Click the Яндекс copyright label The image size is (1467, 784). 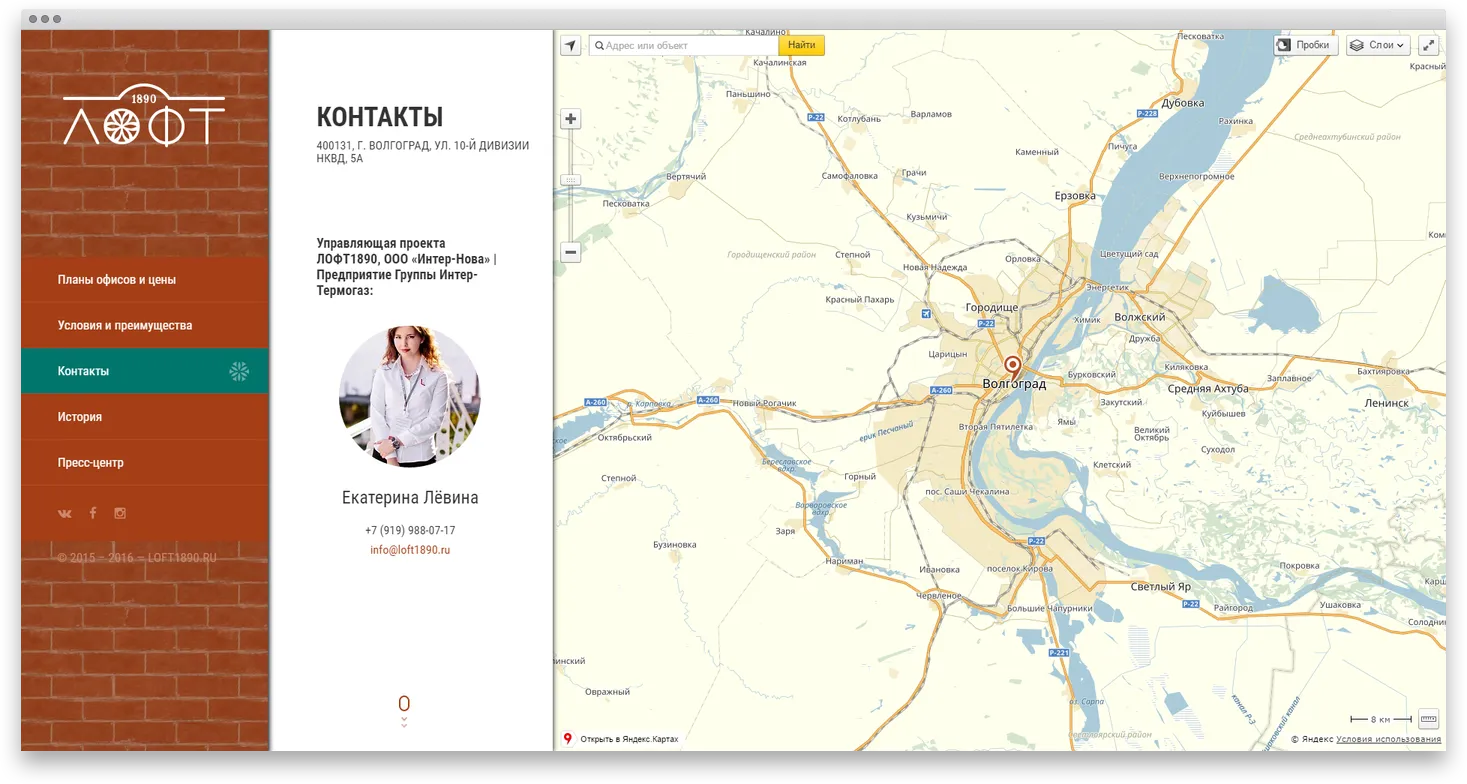[1312, 739]
